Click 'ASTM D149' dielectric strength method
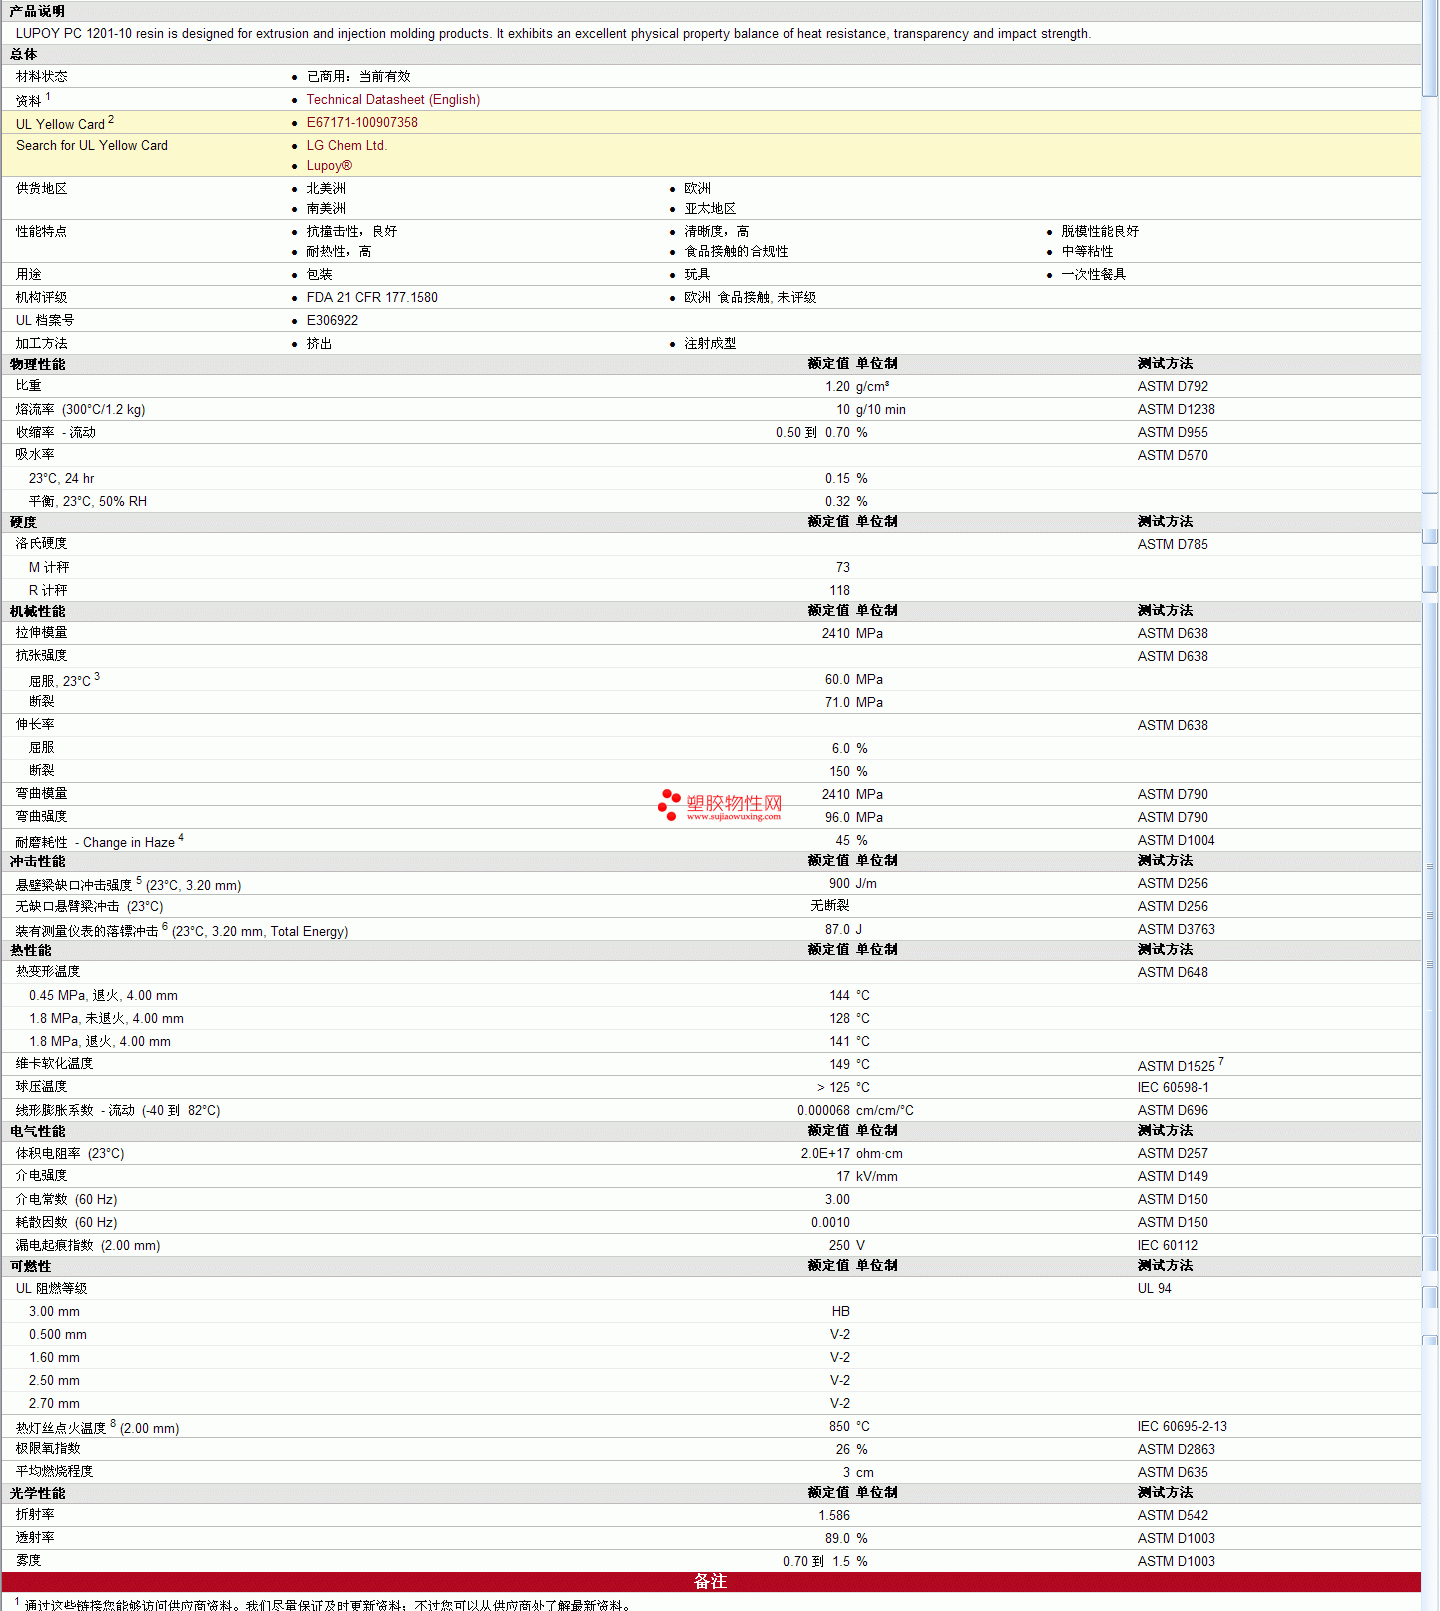This screenshot has height=1611, width=1440. pyautogui.click(x=1172, y=1177)
